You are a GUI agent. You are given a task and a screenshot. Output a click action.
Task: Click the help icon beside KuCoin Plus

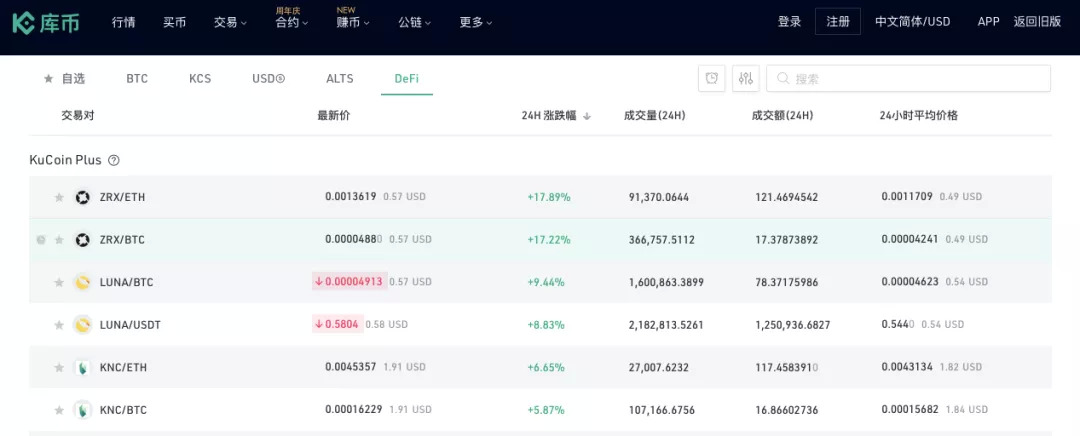point(114,160)
